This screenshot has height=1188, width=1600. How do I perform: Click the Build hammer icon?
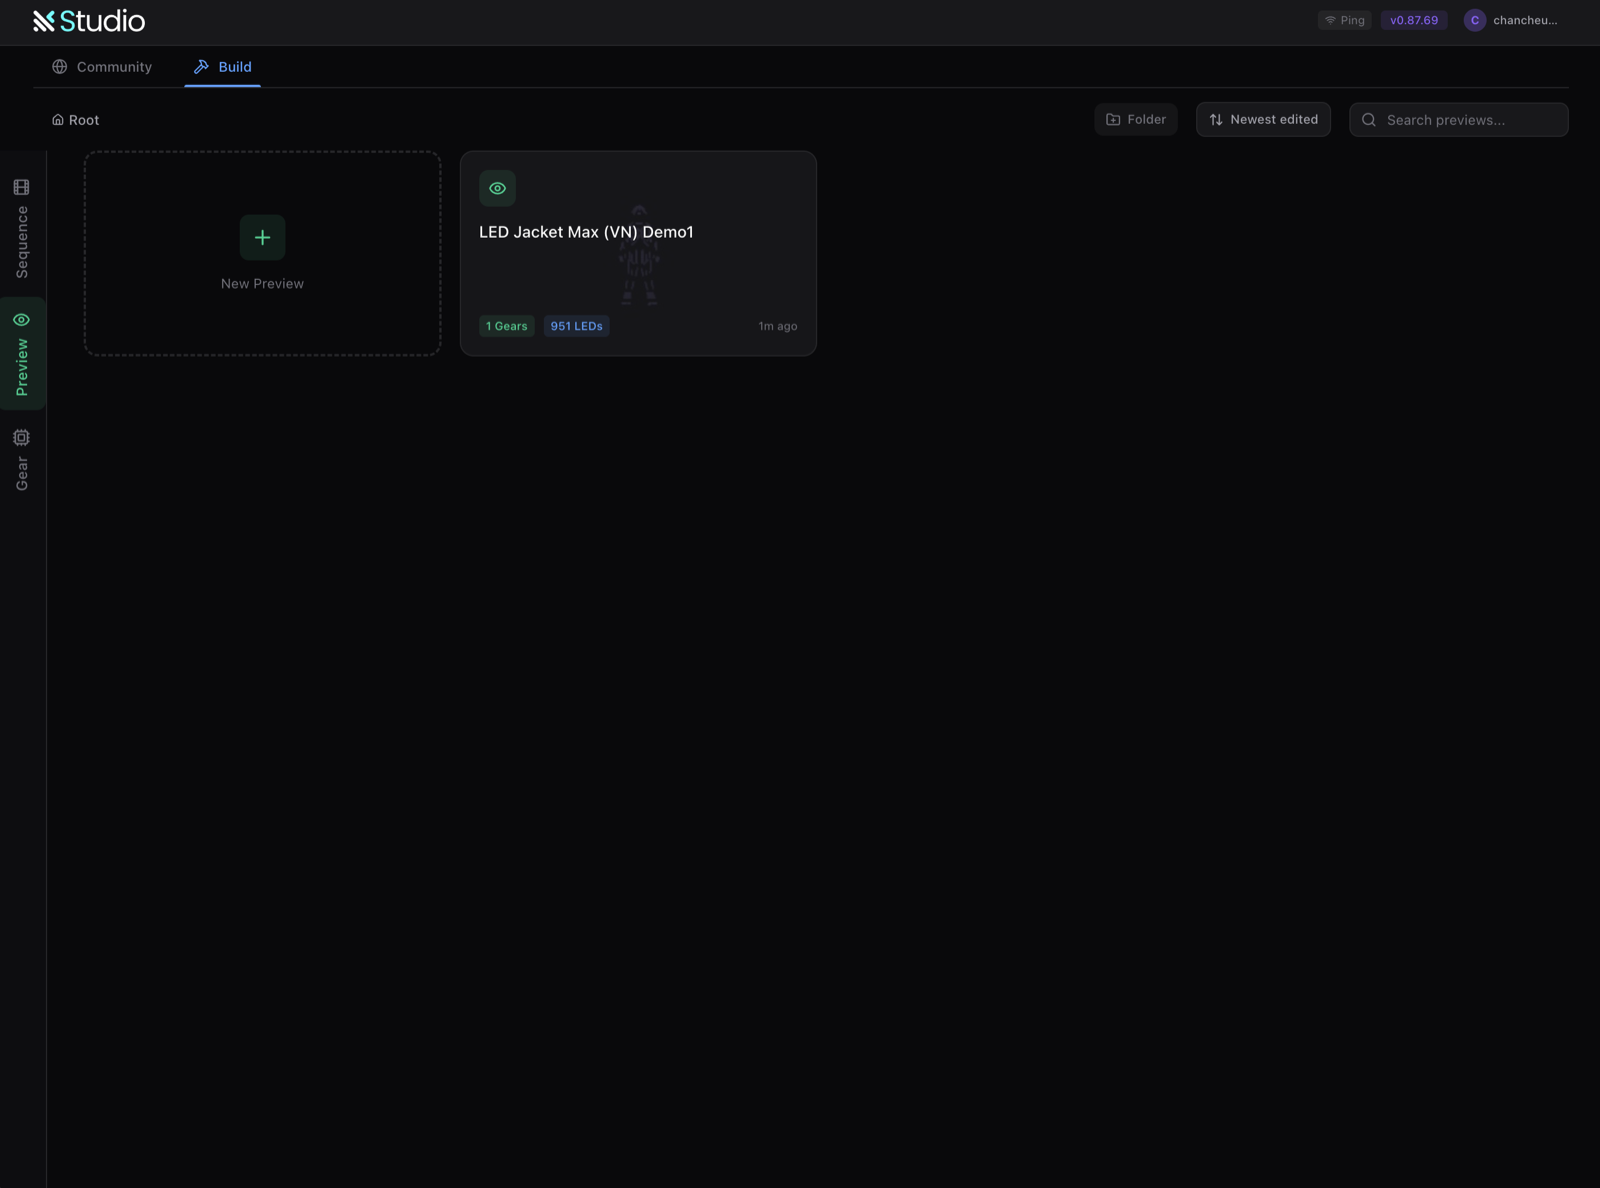(x=201, y=67)
